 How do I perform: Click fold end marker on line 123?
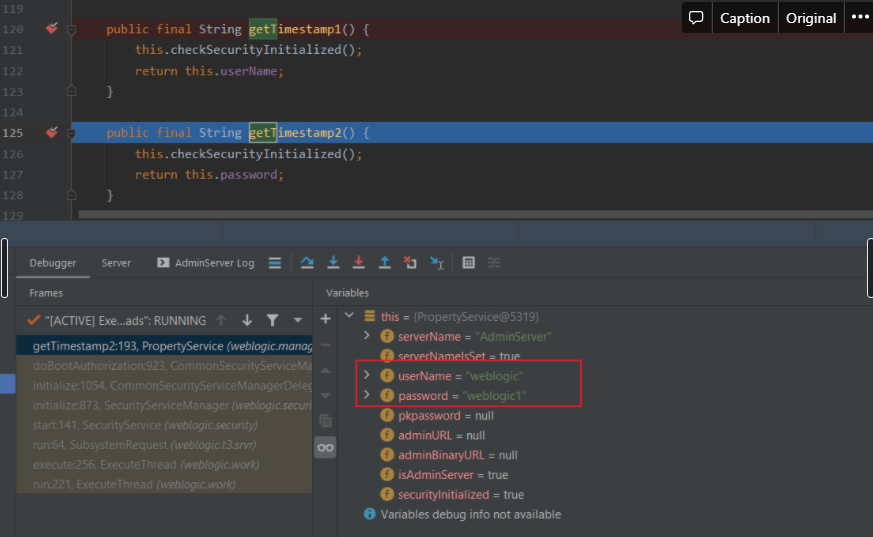point(71,91)
